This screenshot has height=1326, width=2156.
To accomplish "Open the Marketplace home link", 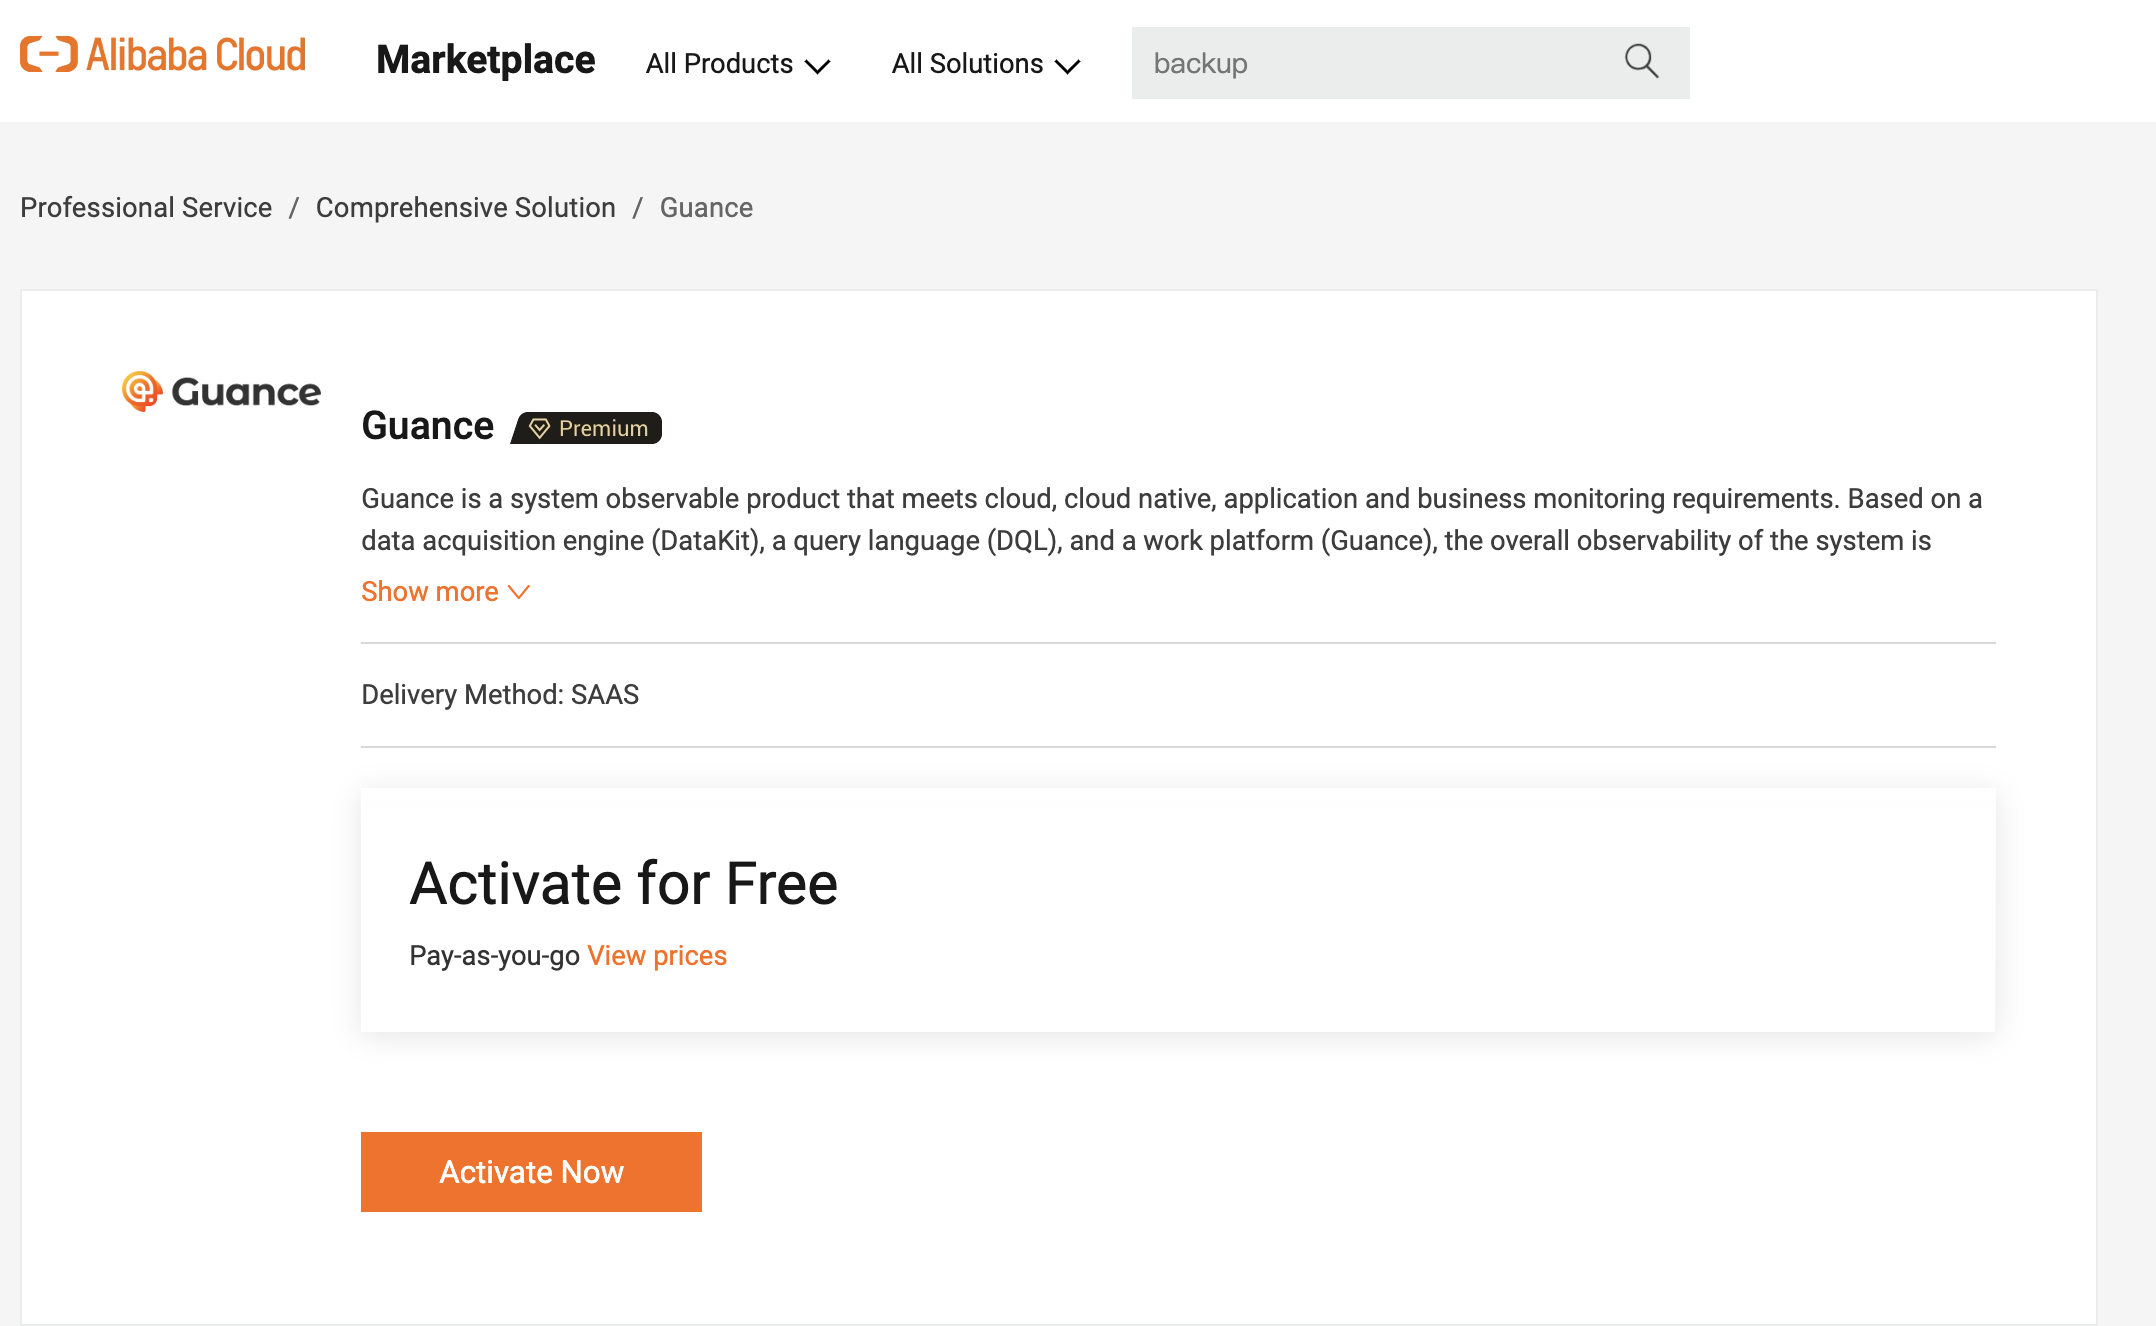I will click(486, 60).
